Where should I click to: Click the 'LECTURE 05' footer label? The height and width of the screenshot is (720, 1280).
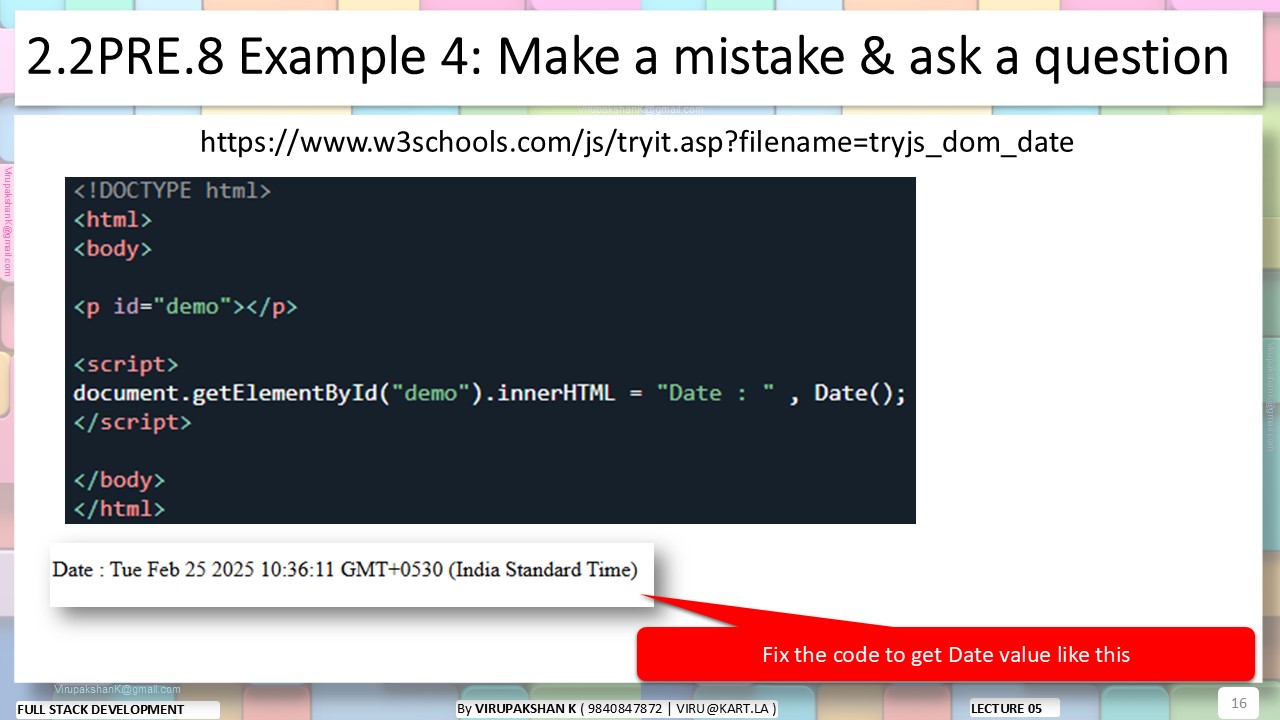point(1014,708)
